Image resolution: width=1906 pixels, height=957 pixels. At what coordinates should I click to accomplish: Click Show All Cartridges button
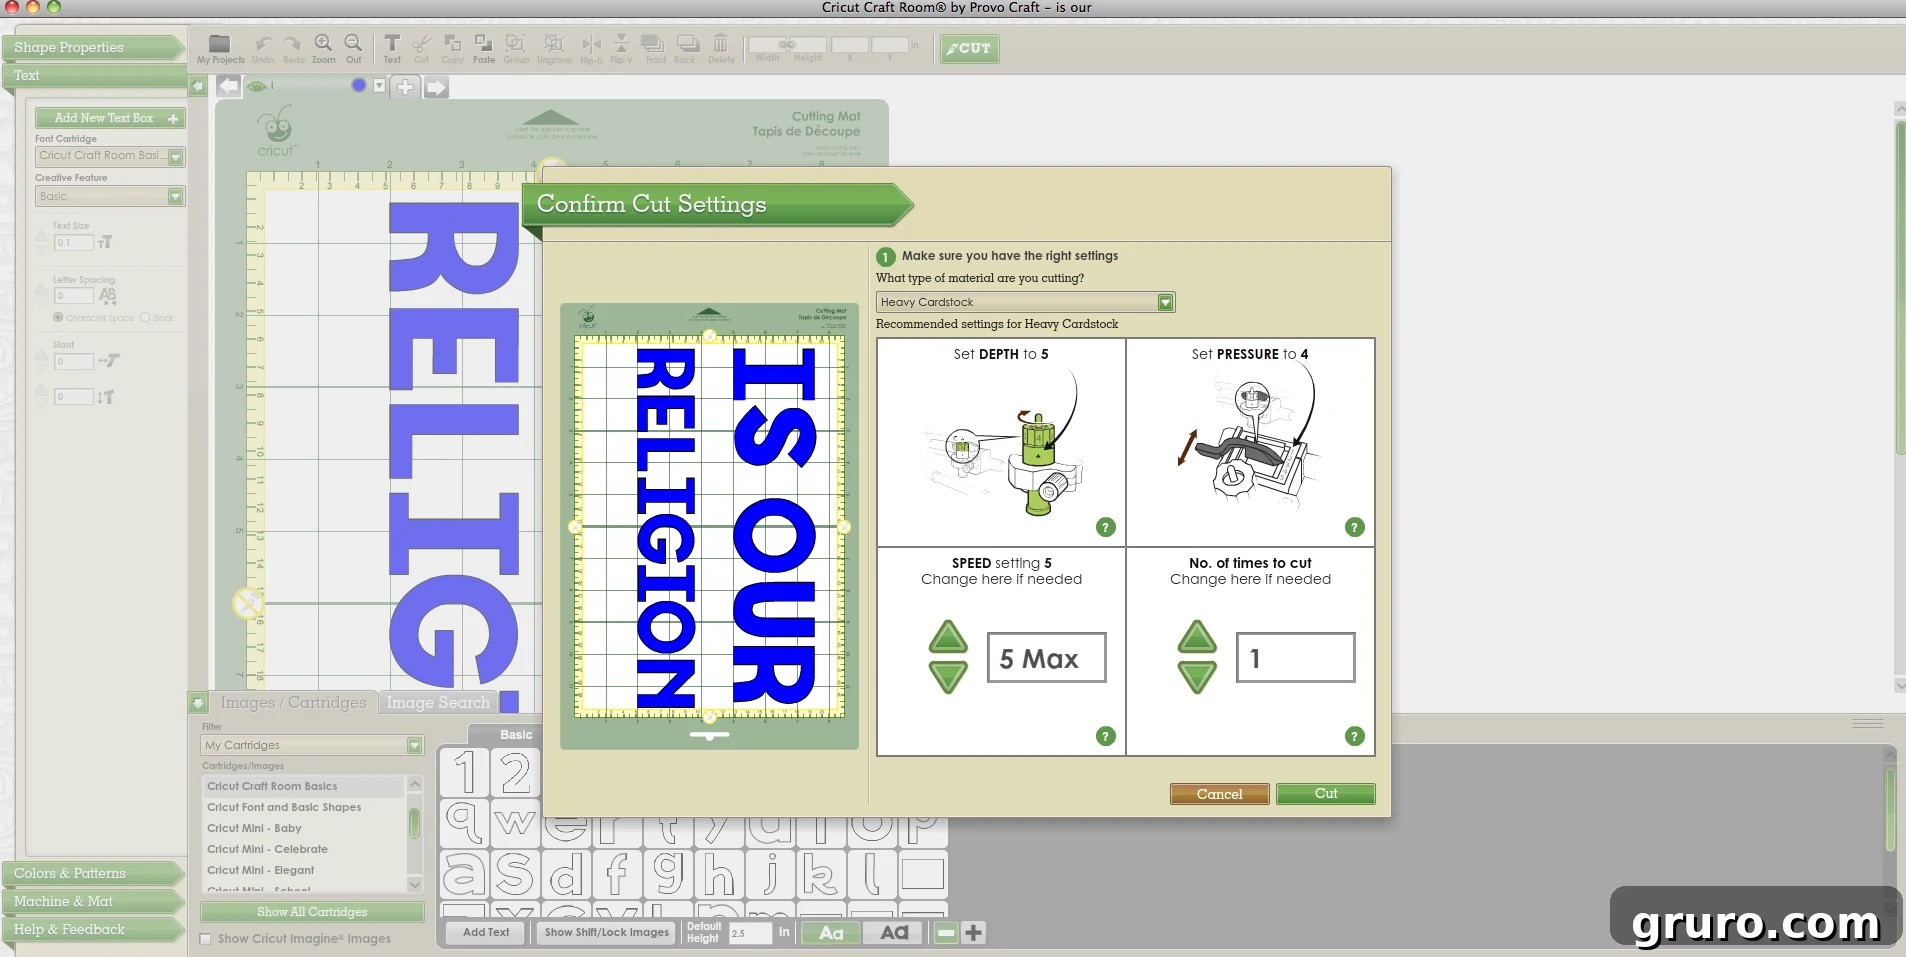point(312,912)
